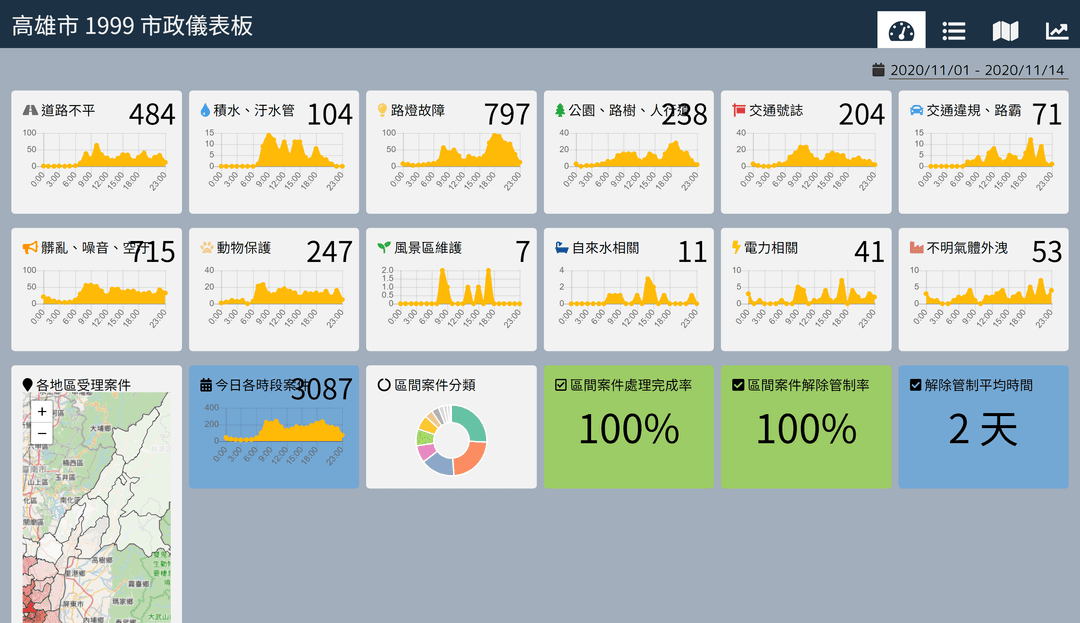Click the road icon on 道路不平 card
Screen dimensions: 1080x623
pyautogui.click(x=30, y=110)
